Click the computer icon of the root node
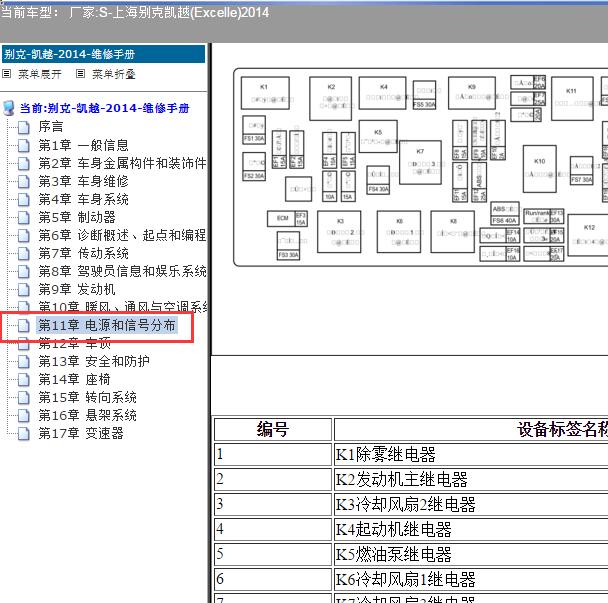Viewport: 608px width, 603px height. pyautogui.click(x=9, y=108)
